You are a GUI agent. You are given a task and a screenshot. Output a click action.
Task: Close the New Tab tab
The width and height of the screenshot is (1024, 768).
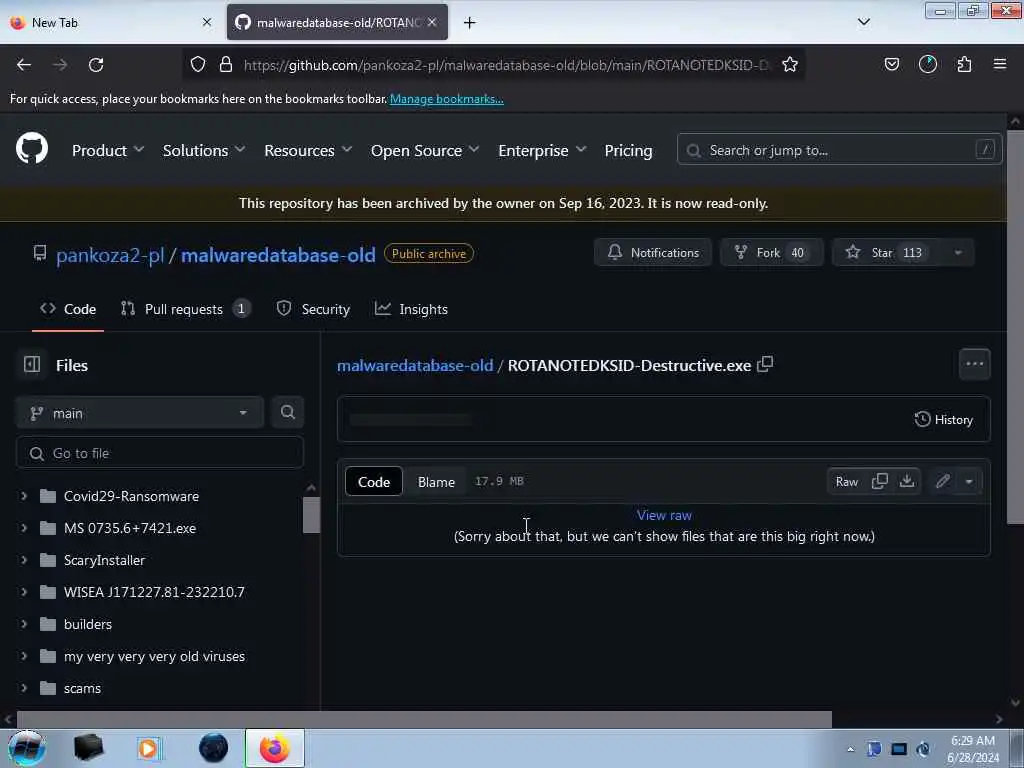207,22
